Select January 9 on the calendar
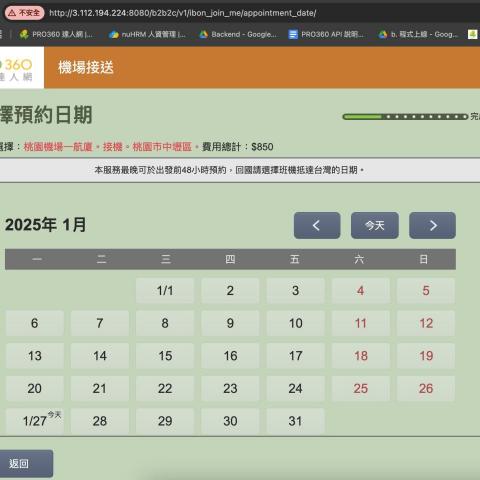 tap(230, 323)
